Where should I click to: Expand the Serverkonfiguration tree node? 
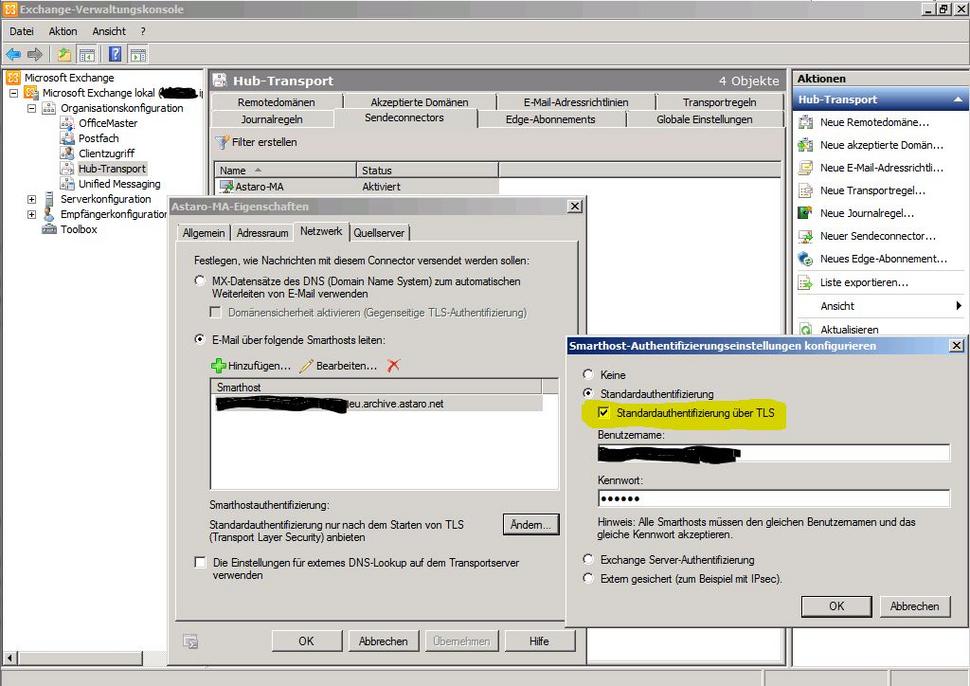(32, 199)
